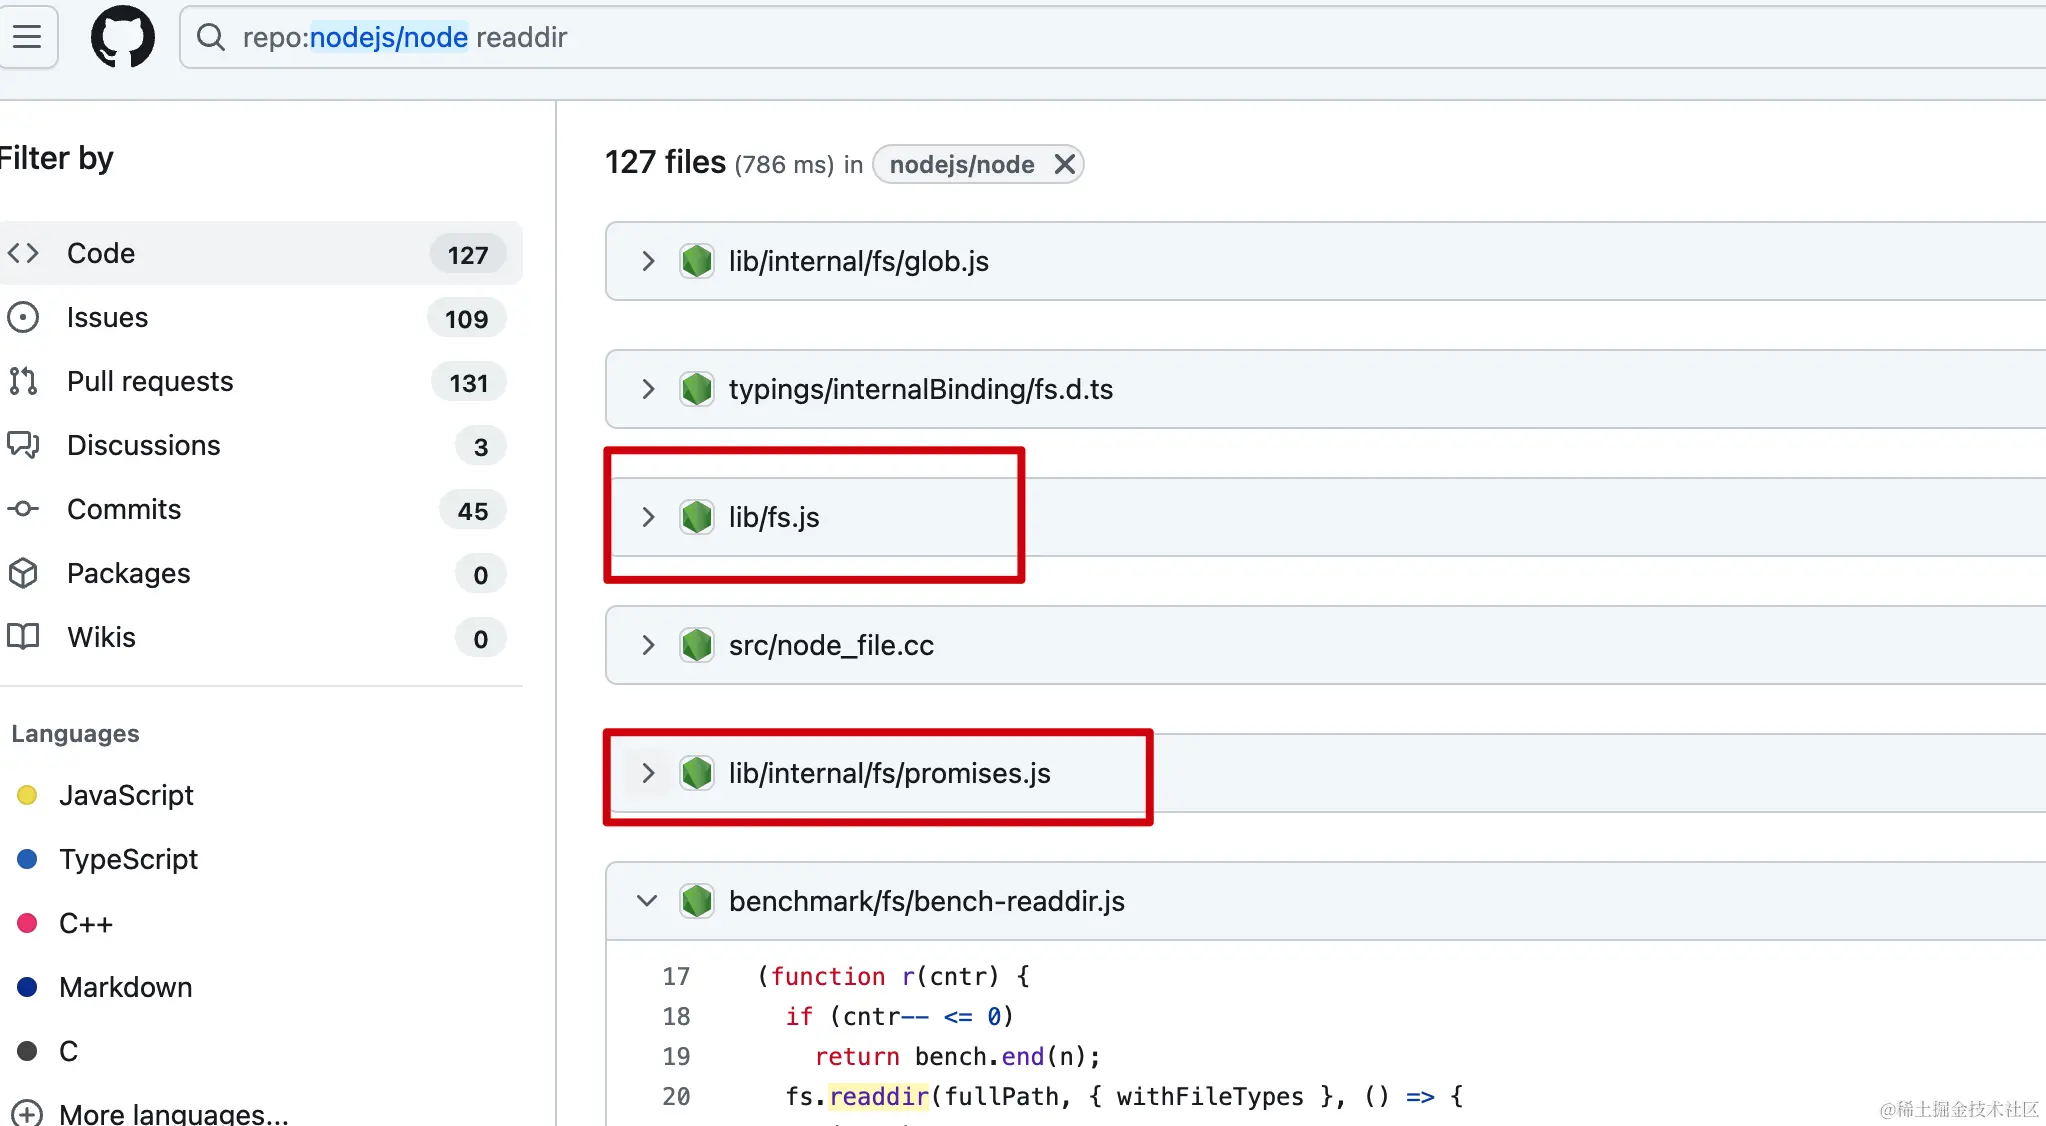This screenshot has width=2046, height=1126.
Task: Filter results by Commits
Action: 261,509
